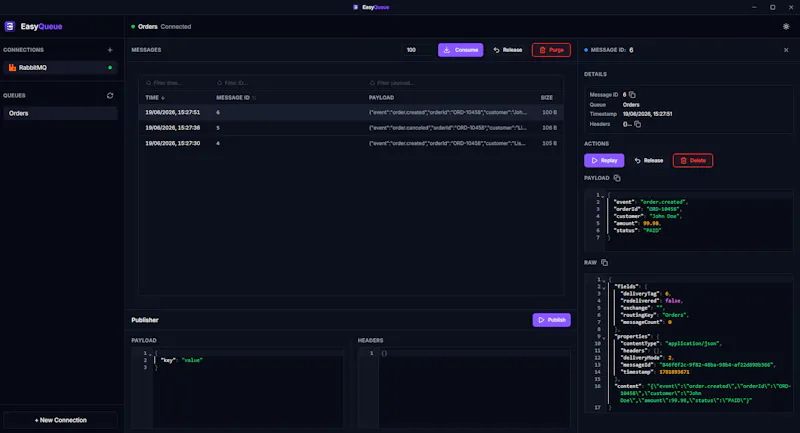Sort messages by the Time column

tap(155, 97)
